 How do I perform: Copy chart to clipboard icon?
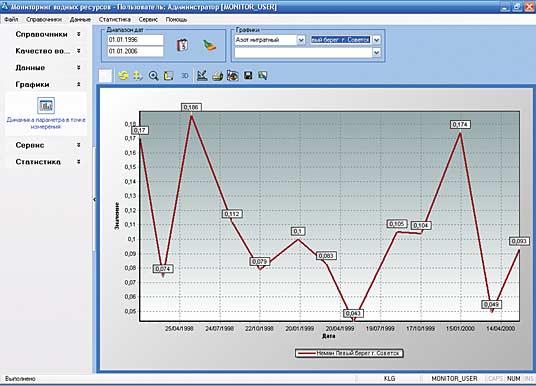click(x=233, y=76)
